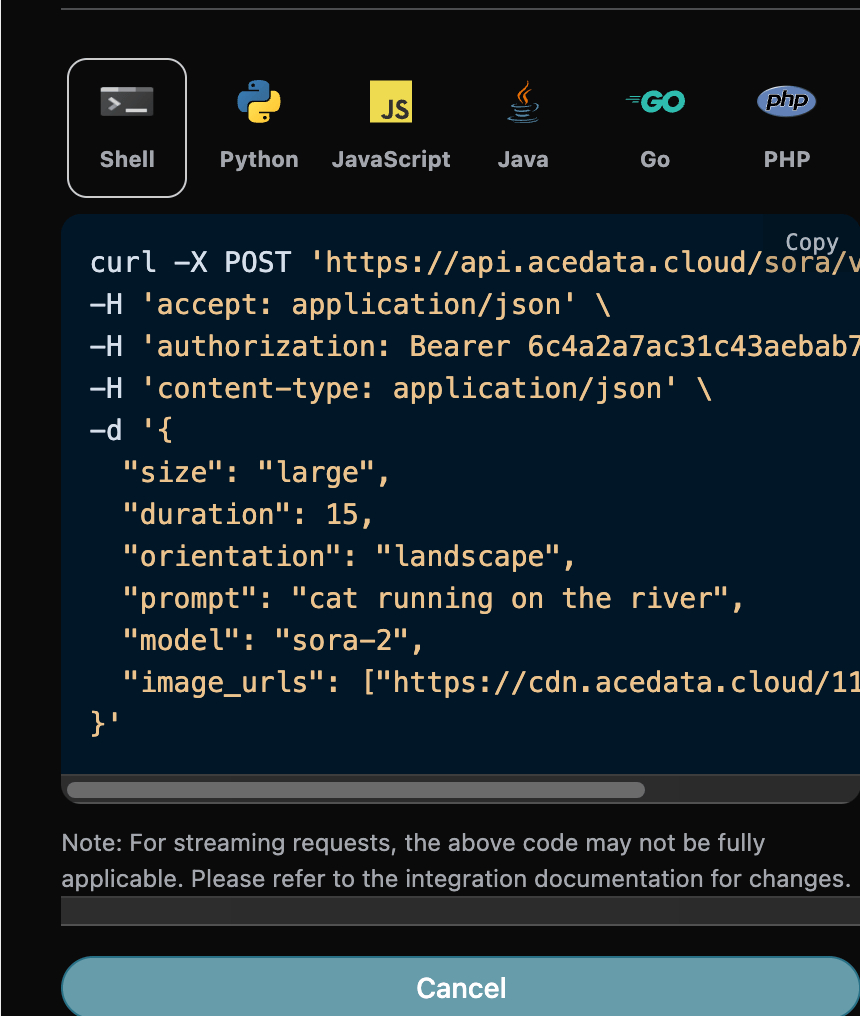The image size is (860, 1016).
Task: Switch to the PHP tab label
Action: tap(786, 159)
